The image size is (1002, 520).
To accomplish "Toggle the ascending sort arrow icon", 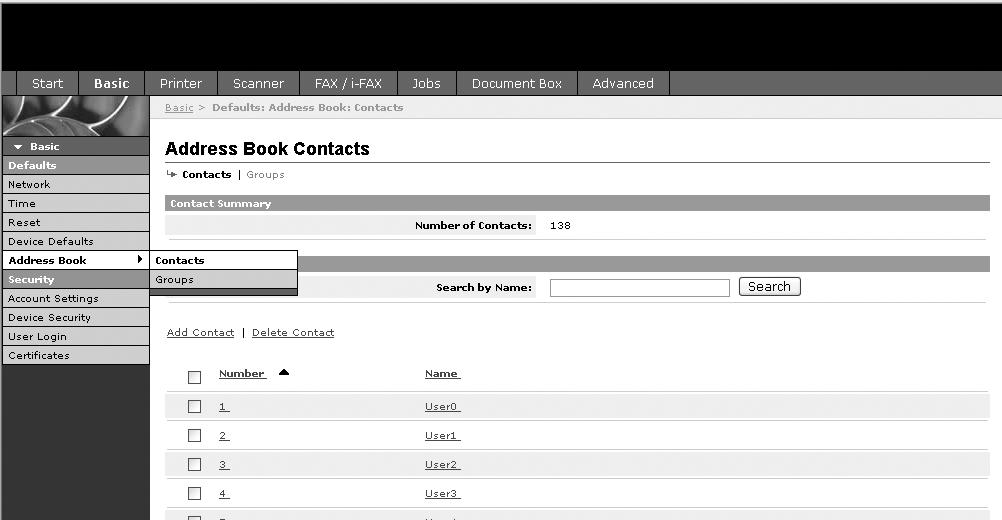I will 284,372.
